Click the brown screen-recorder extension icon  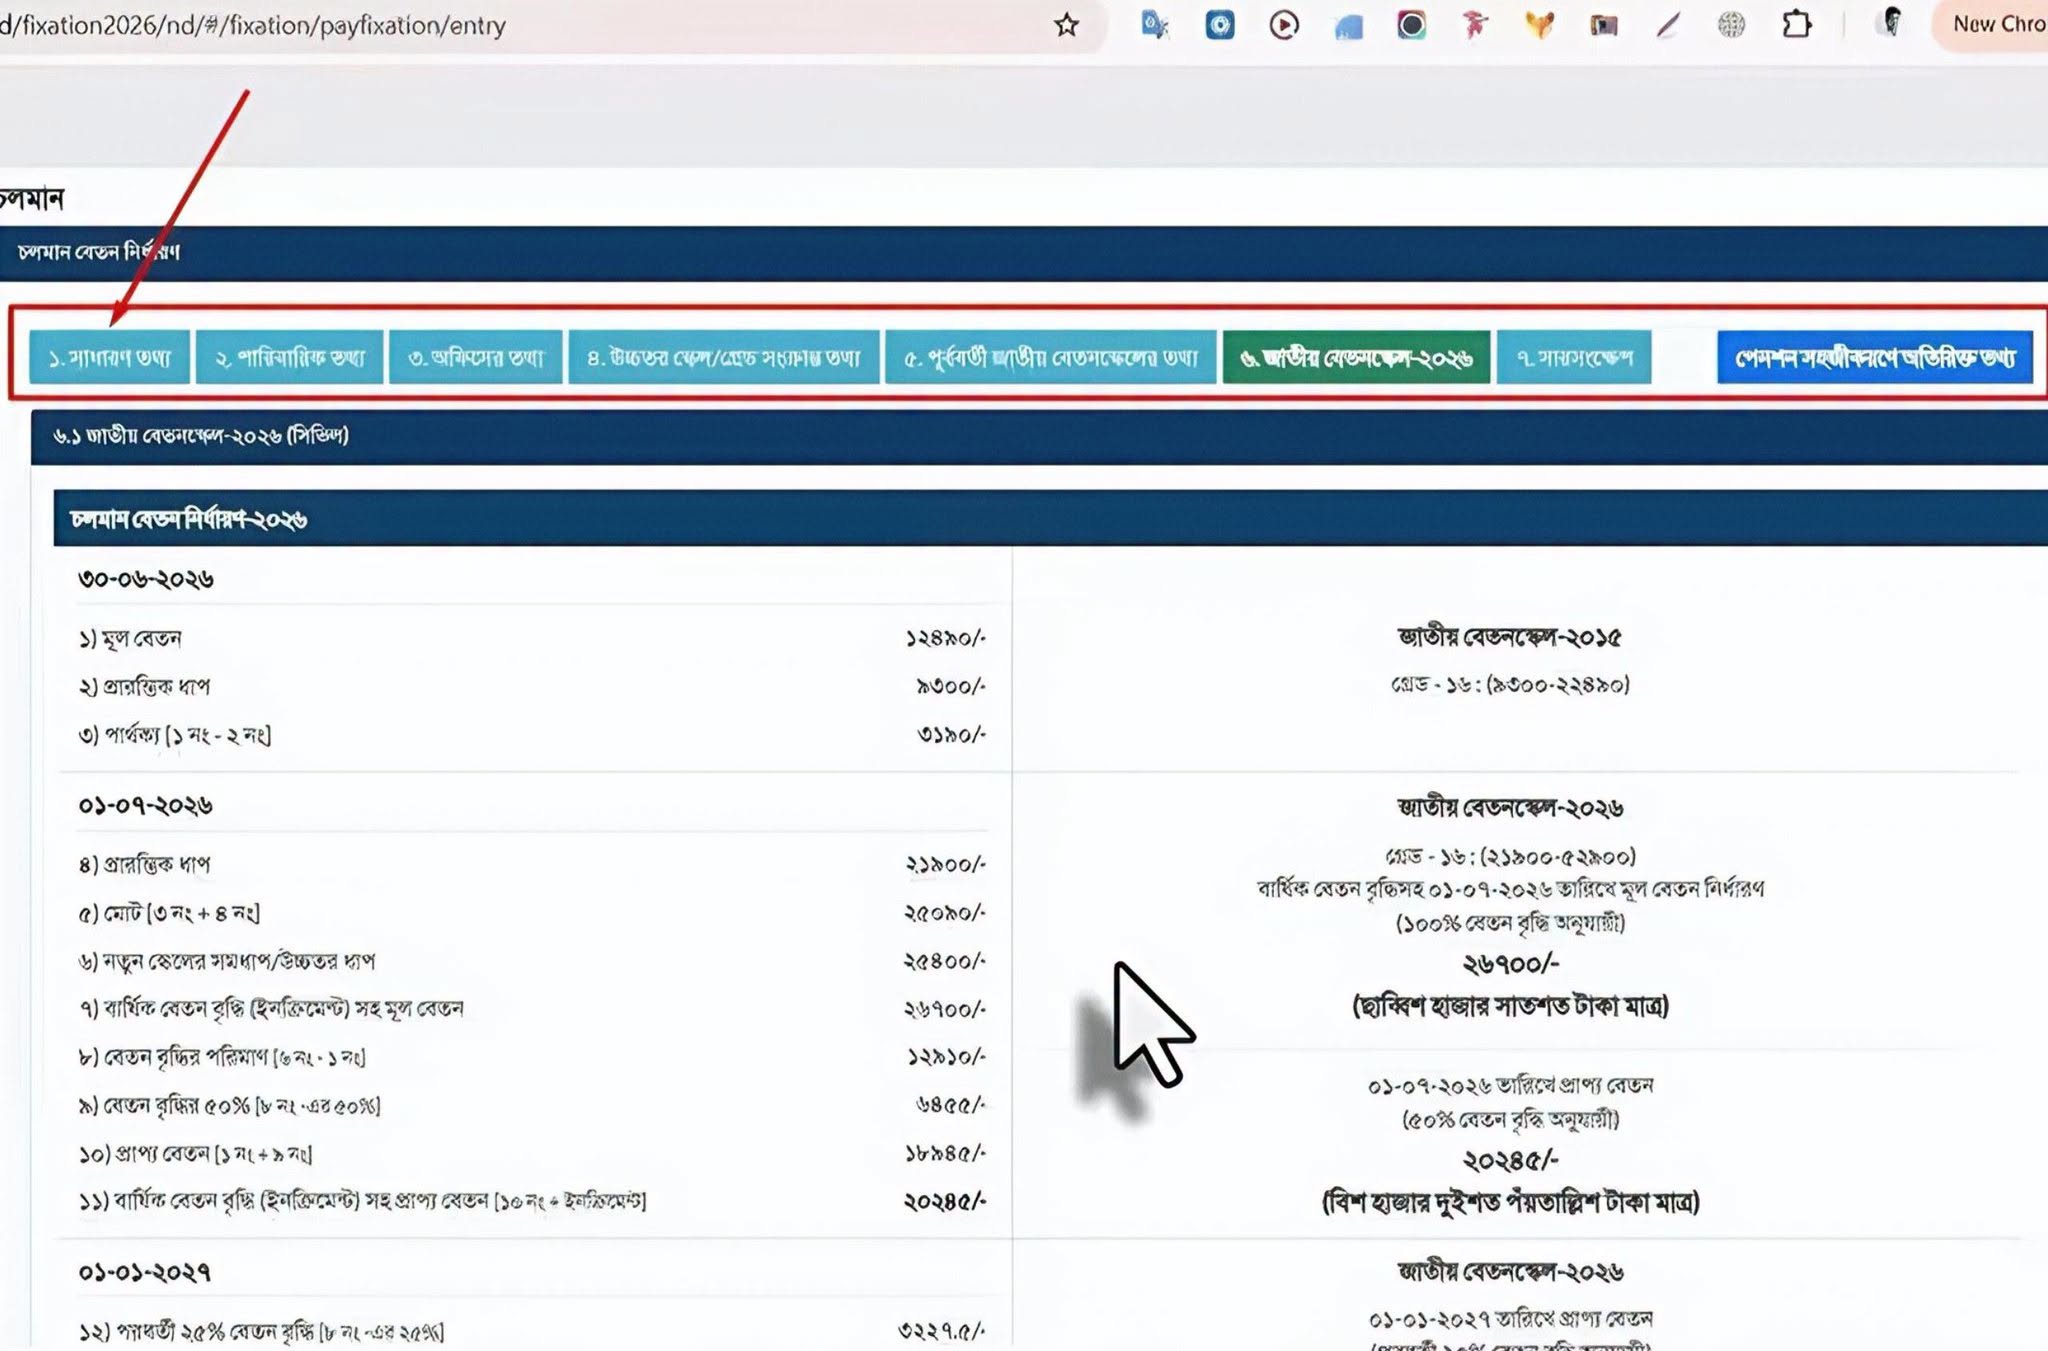click(1603, 26)
